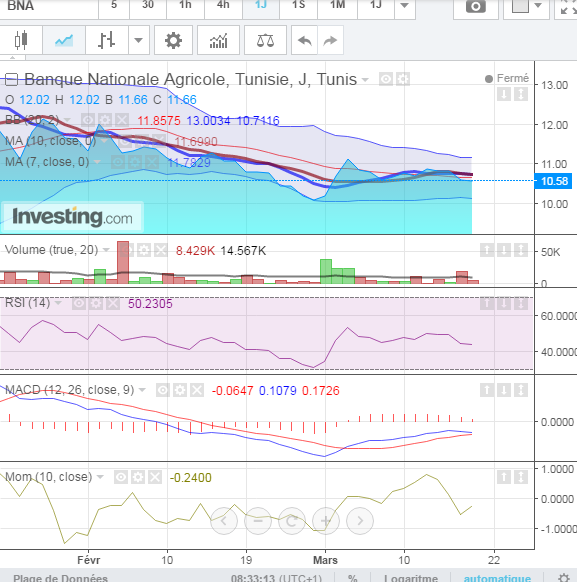The image size is (577, 582).
Task: Reset chart view with circular arrow
Action: (x=292, y=521)
